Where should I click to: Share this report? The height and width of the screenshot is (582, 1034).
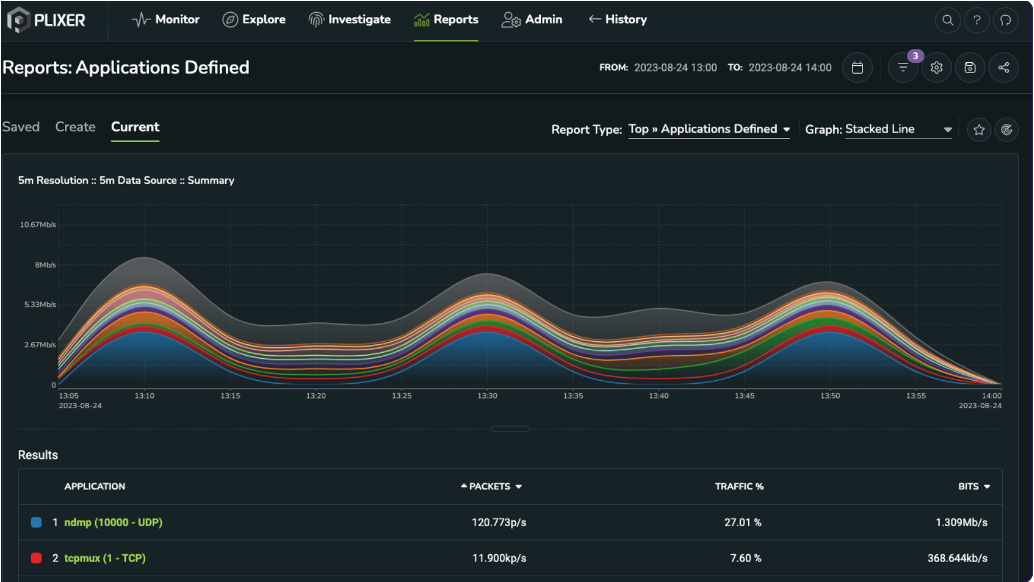[1004, 67]
